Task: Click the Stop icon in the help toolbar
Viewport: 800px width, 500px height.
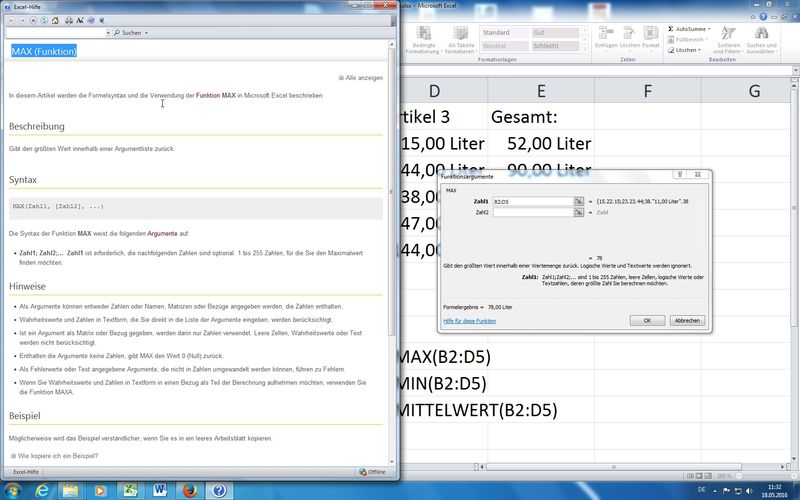Action: 34,19
